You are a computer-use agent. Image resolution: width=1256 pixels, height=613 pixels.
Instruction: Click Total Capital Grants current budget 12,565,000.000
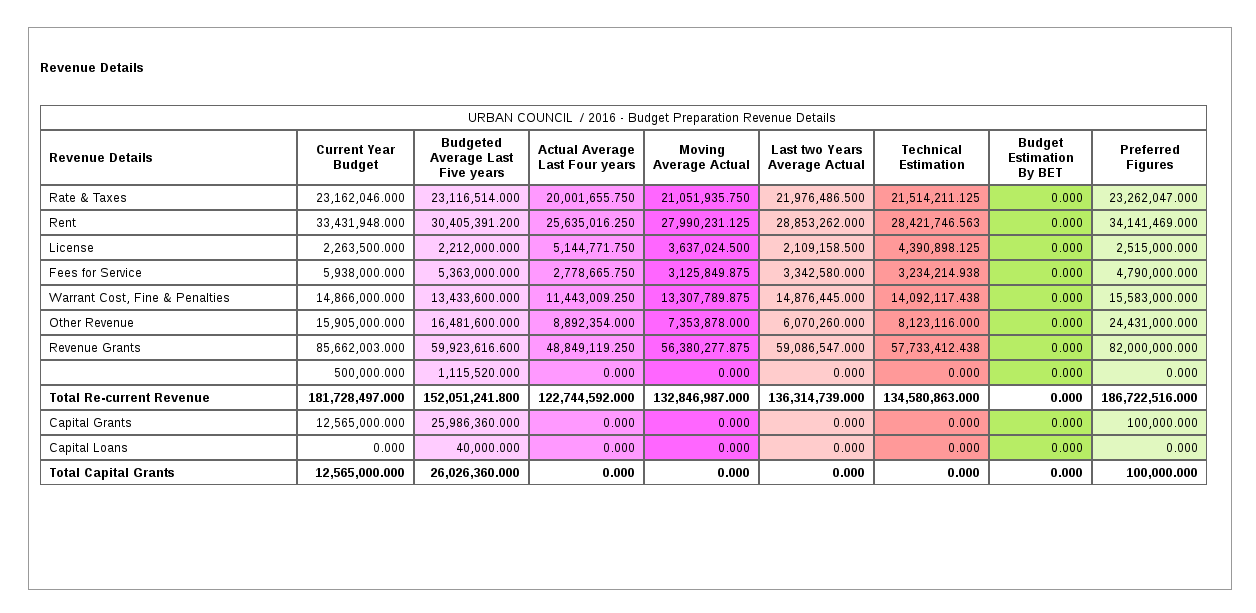360,473
